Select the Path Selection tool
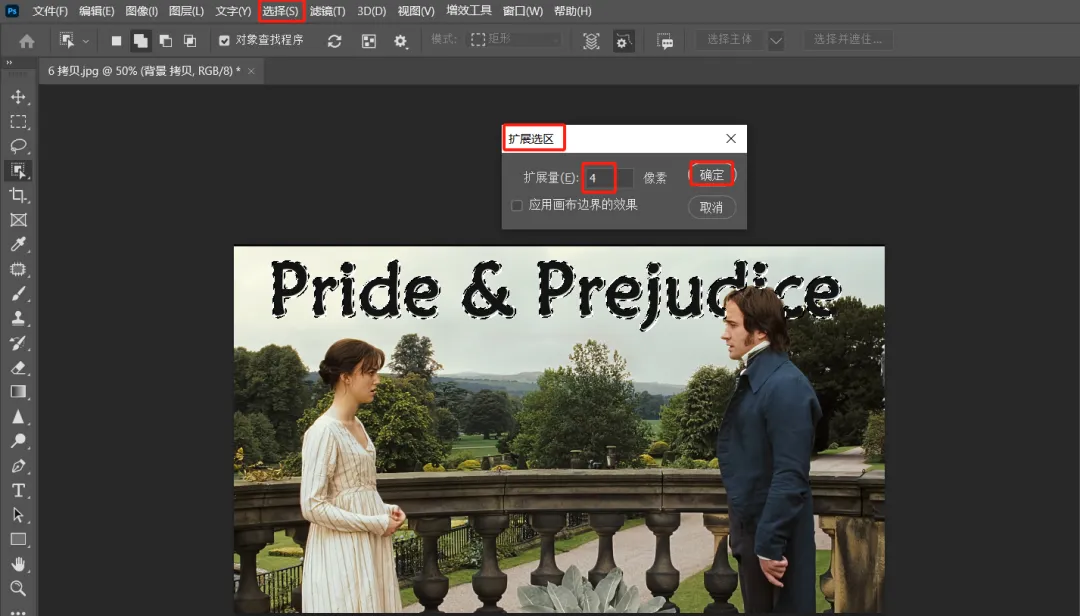The image size is (1080, 616). (x=19, y=515)
